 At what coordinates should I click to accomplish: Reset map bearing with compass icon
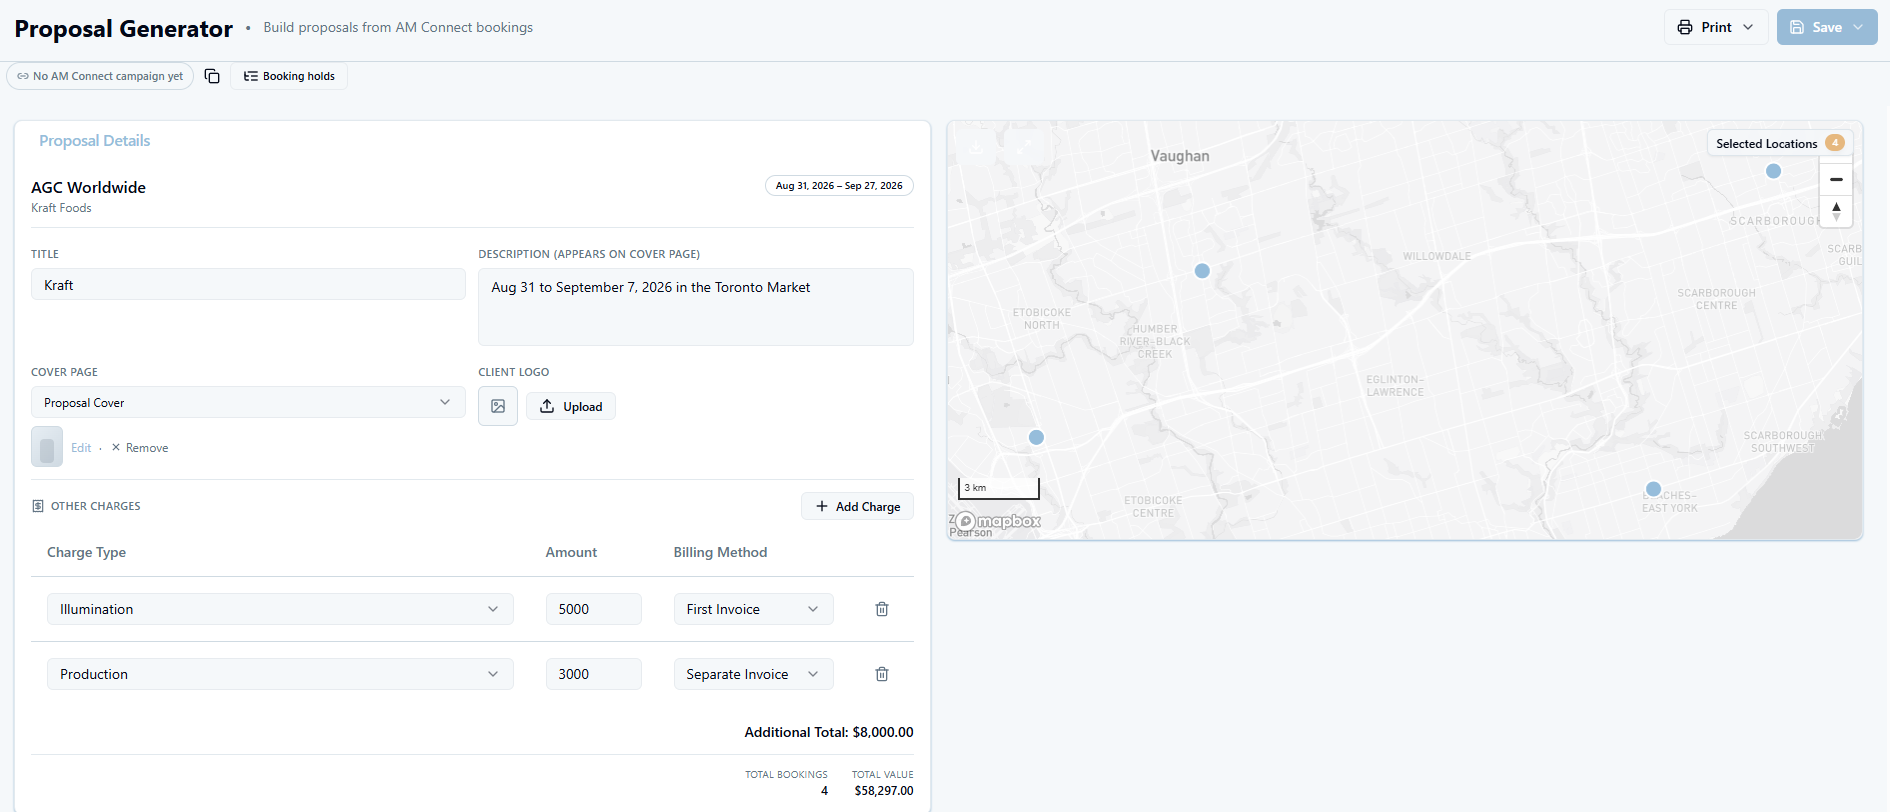click(x=1836, y=211)
